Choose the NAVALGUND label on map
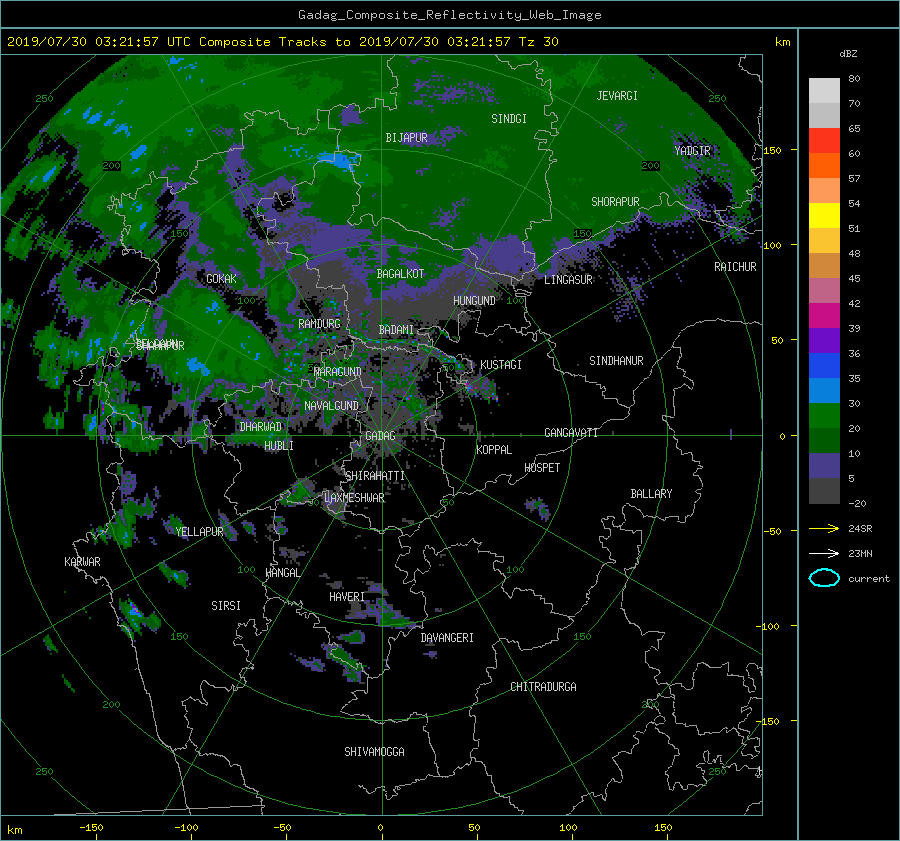Viewport: 900px width, 841px height. click(331, 405)
